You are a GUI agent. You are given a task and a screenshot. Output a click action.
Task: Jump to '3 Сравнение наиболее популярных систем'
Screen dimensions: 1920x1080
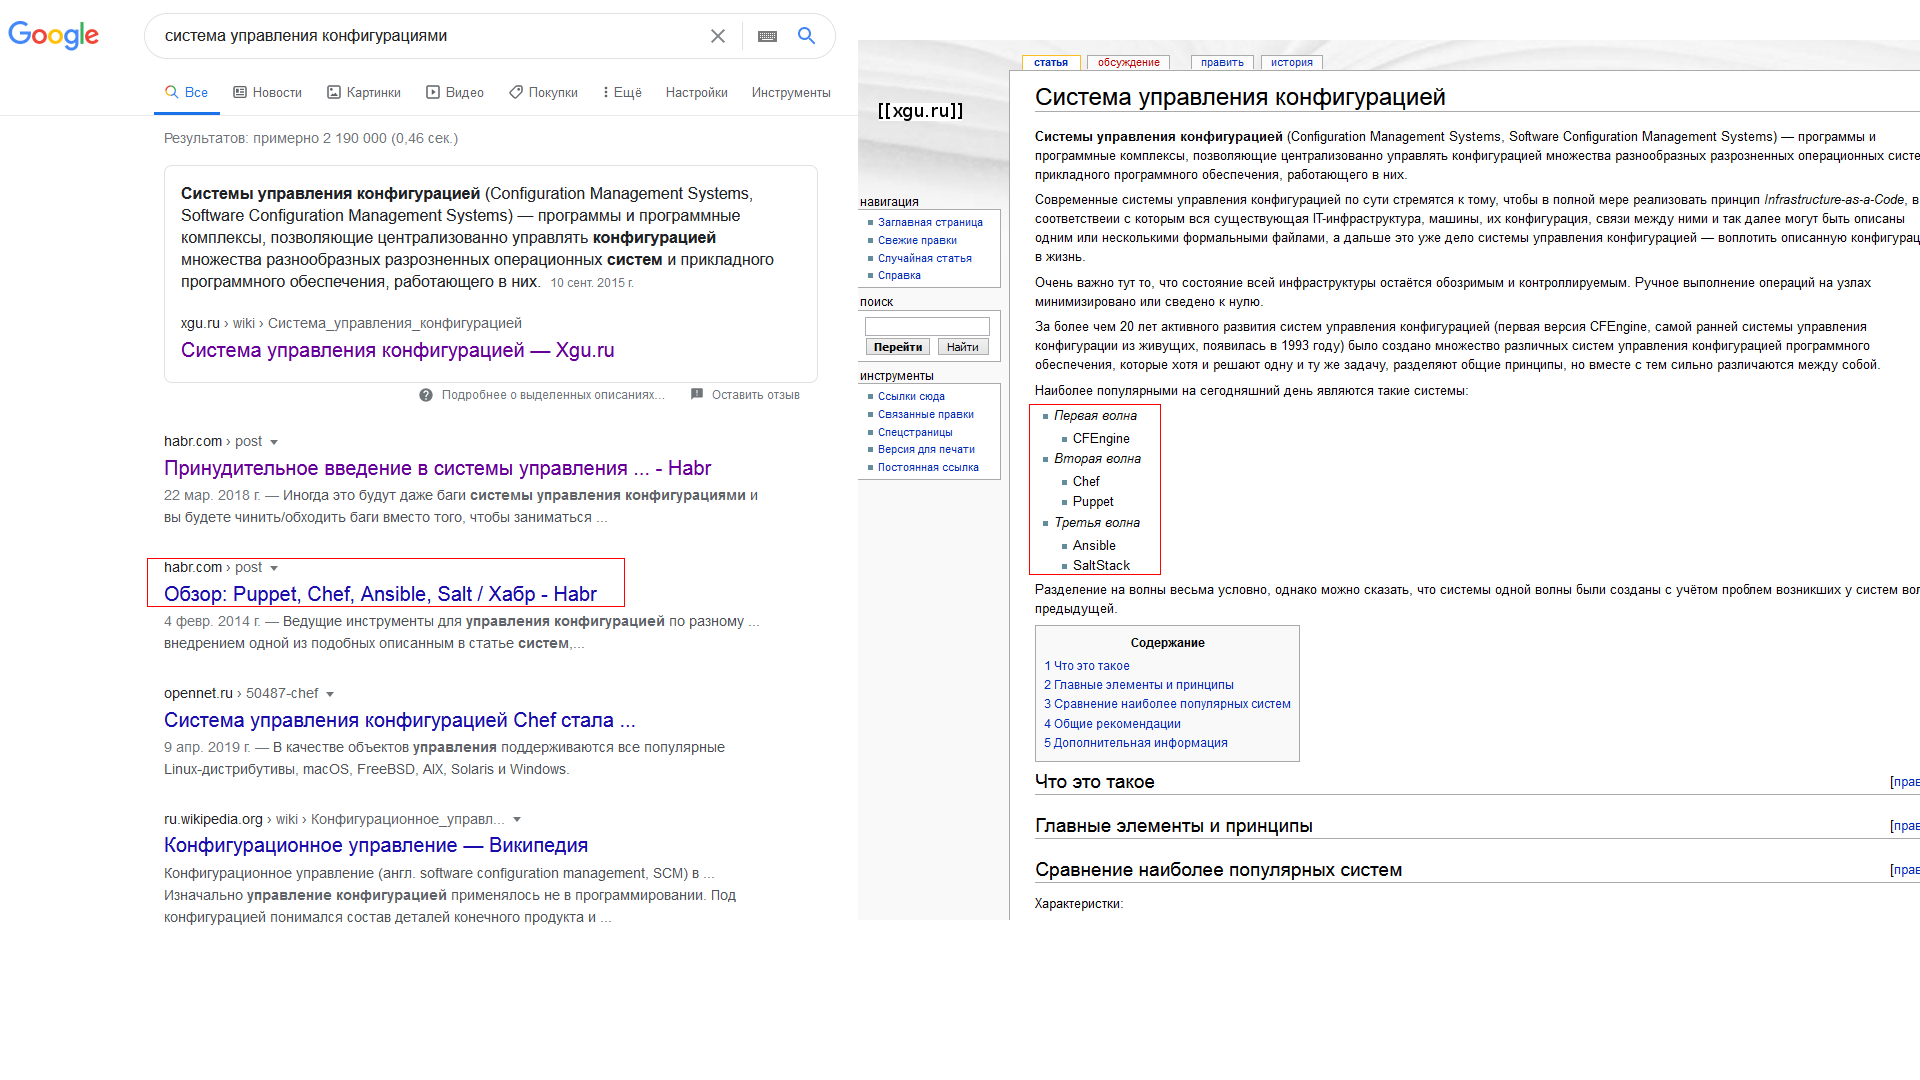(1167, 704)
